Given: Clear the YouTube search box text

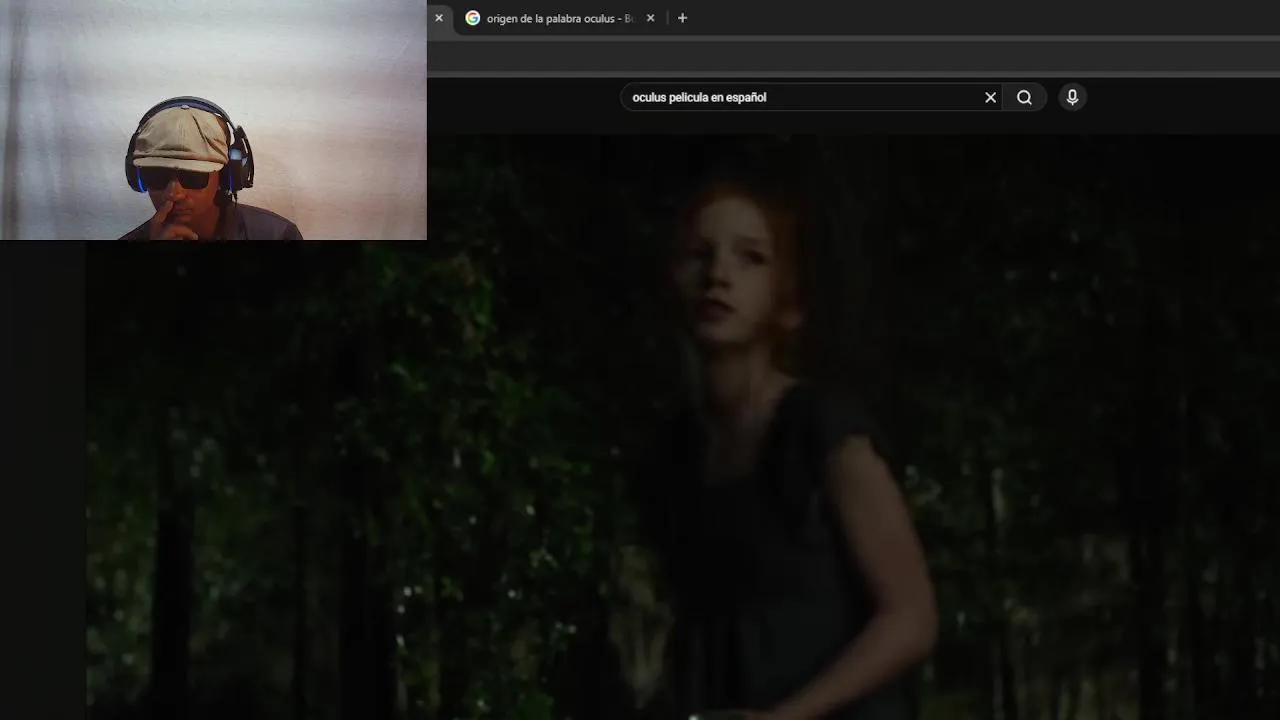Looking at the screenshot, I should pos(990,97).
